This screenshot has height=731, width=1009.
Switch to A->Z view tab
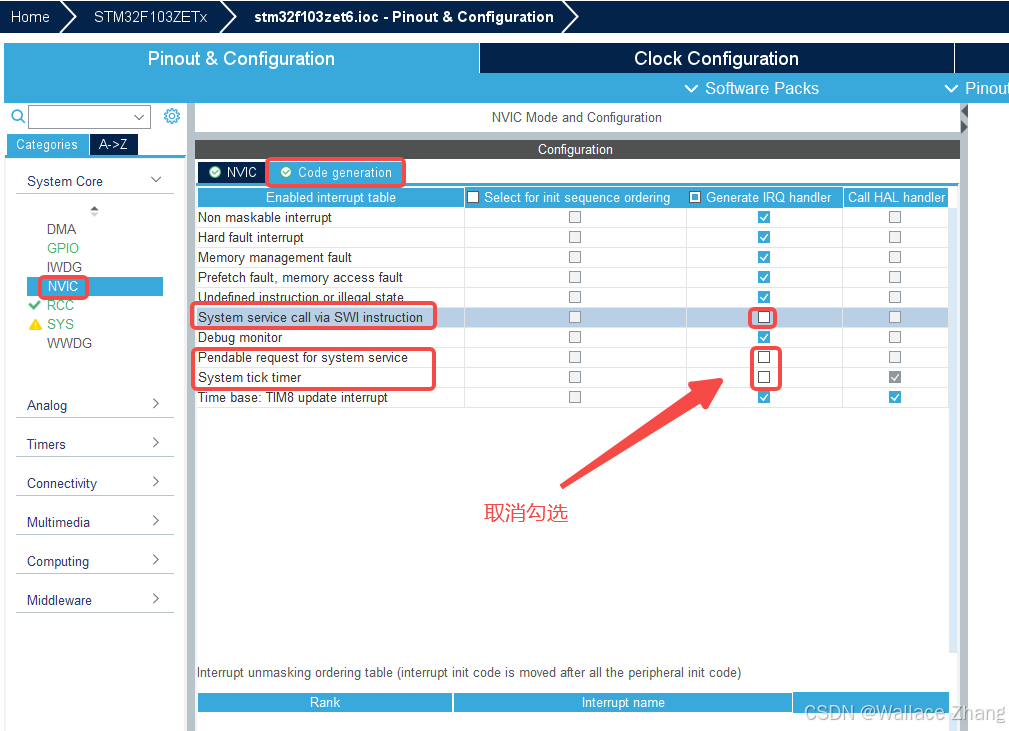tap(113, 145)
